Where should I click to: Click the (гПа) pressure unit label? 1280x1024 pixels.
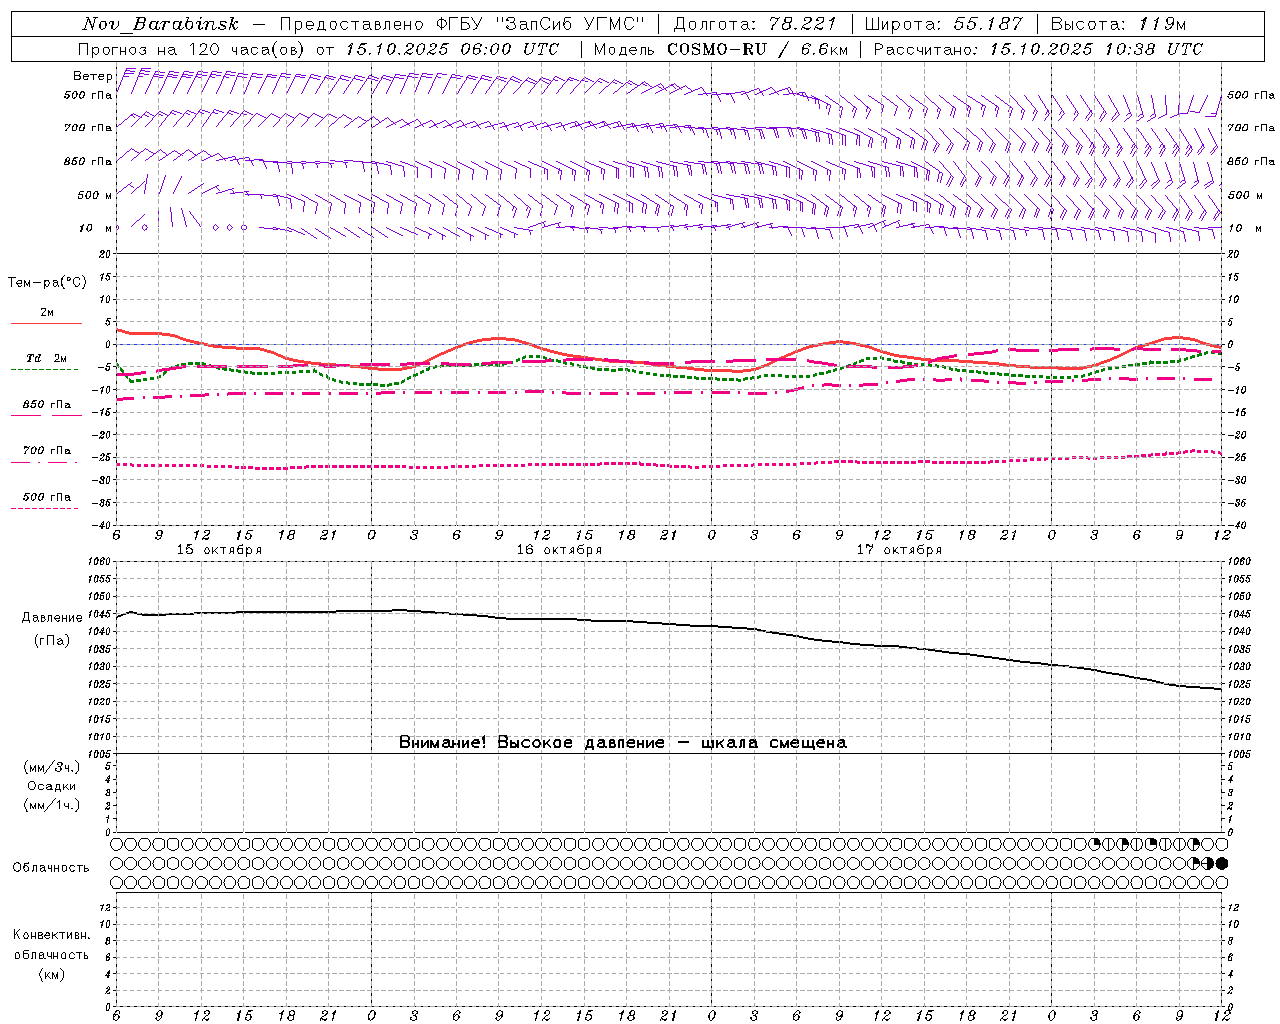(x=51, y=640)
